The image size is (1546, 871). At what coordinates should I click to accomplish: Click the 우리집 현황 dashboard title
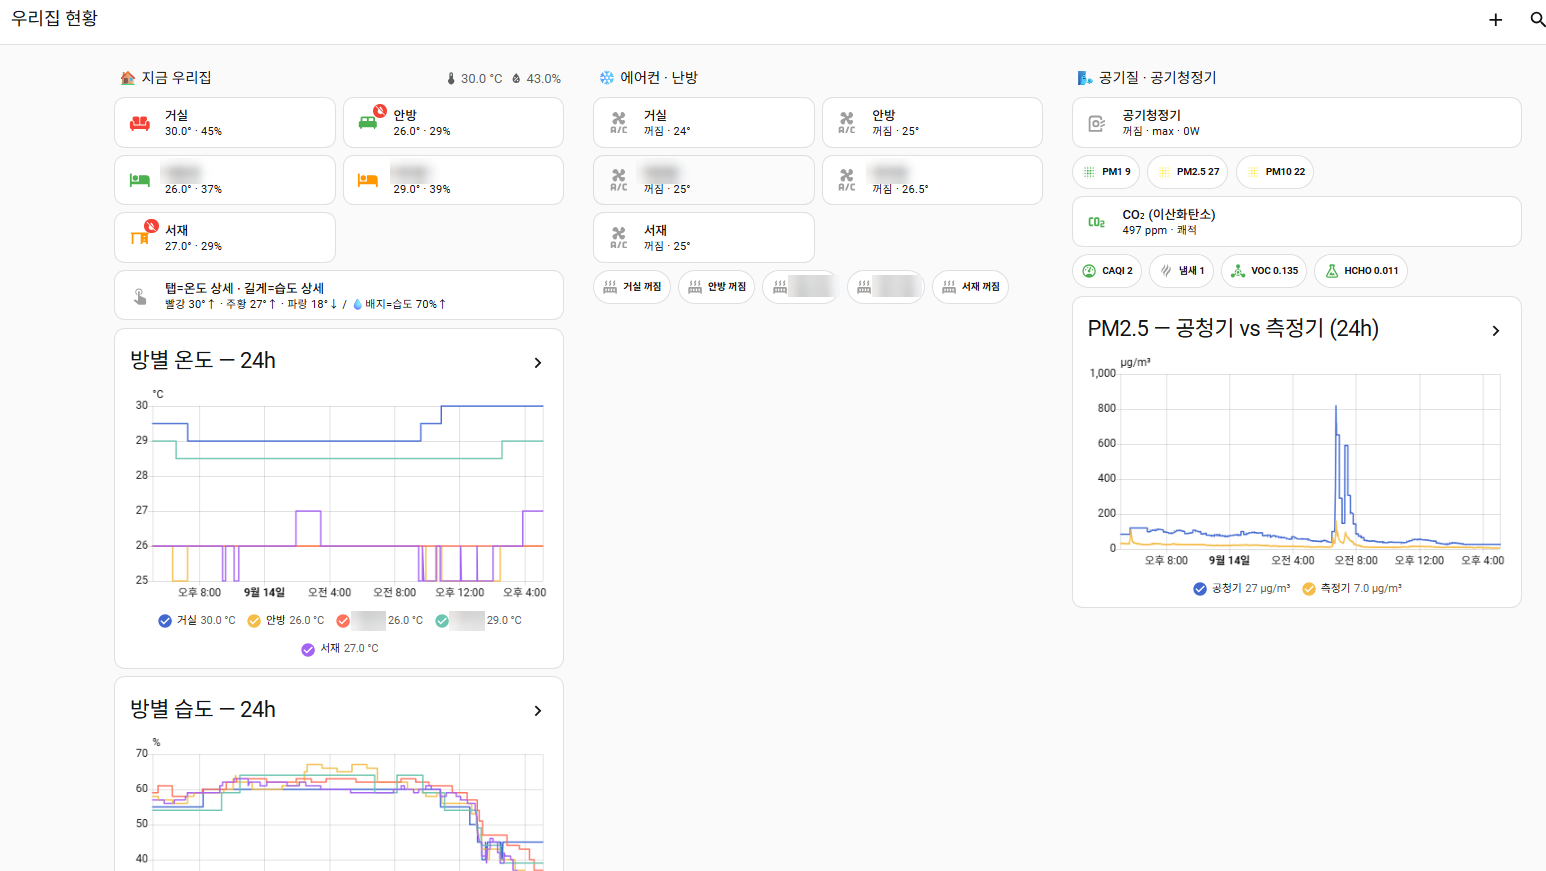tap(54, 19)
